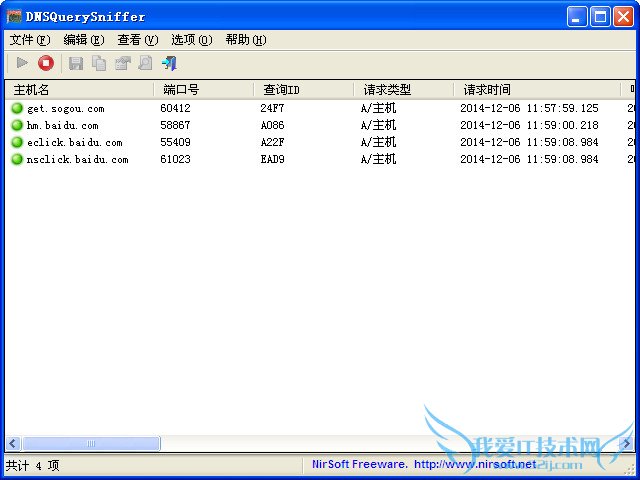Click the start capture play icon
The height and width of the screenshot is (480, 640).
pos(22,63)
